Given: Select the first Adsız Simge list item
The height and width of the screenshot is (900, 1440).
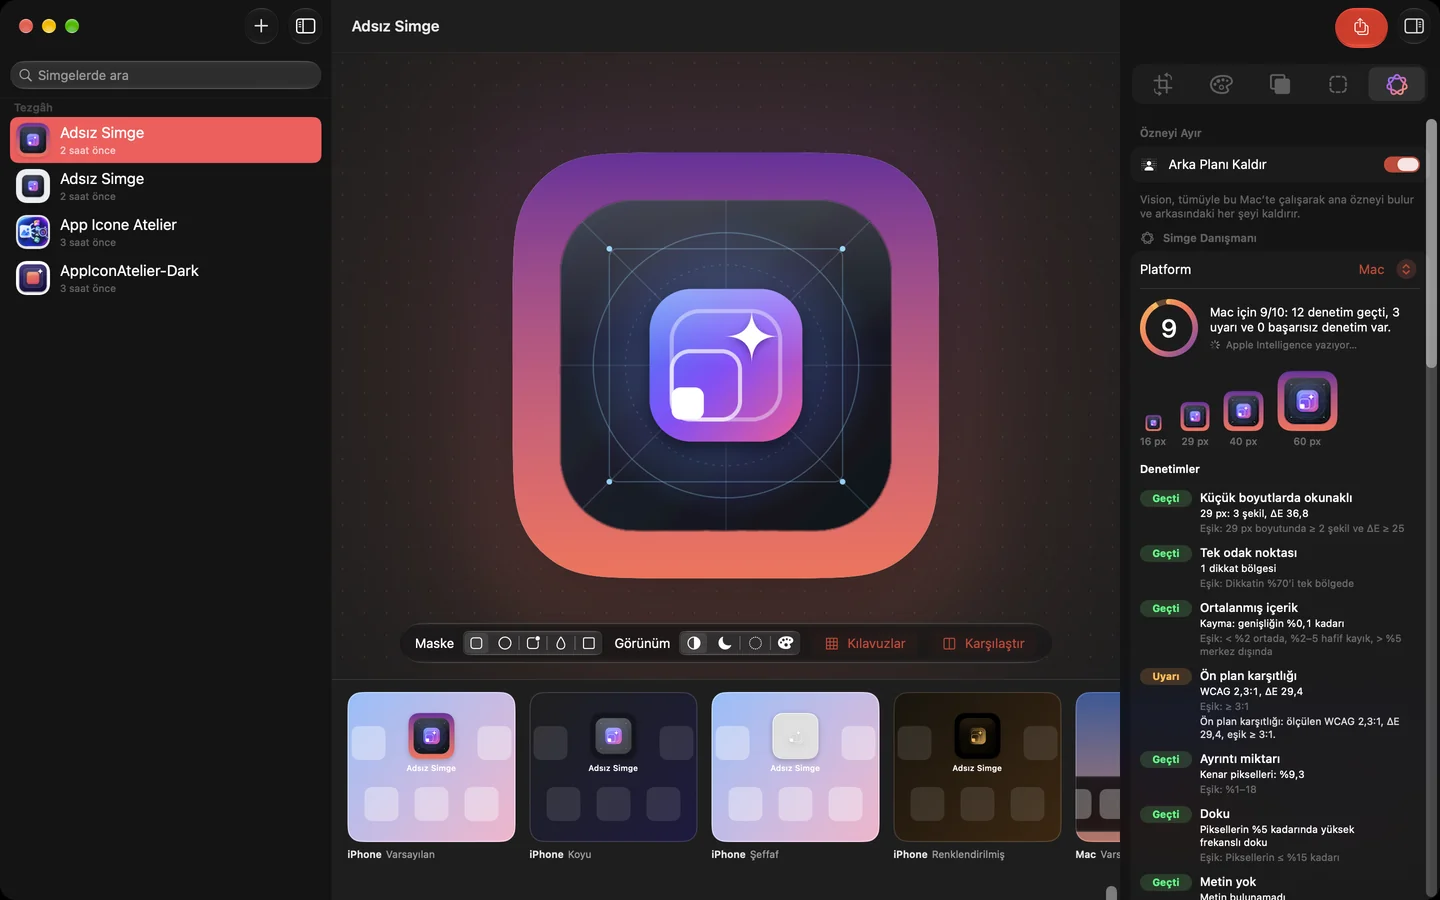Looking at the screenshot, I should pos(166,140).
